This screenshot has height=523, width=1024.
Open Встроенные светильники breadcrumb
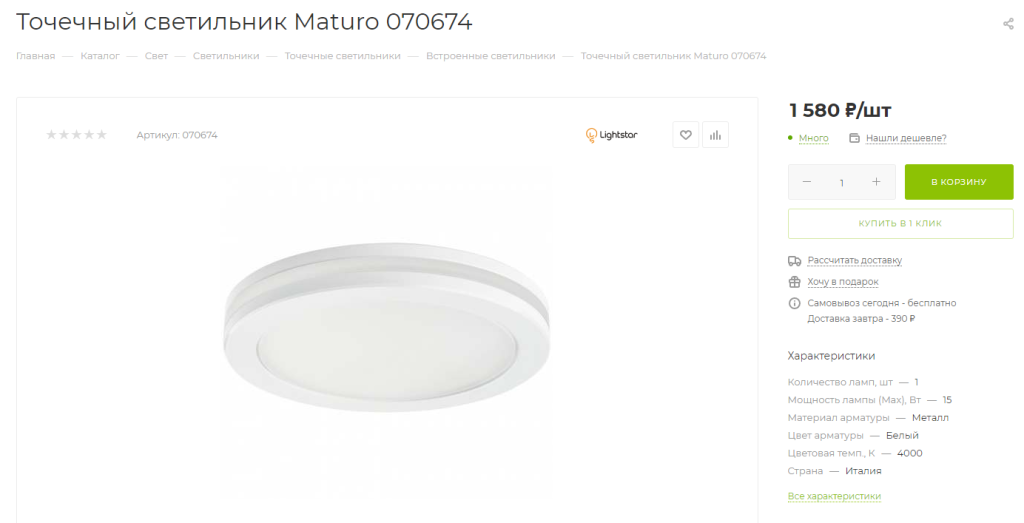[490, 56]
